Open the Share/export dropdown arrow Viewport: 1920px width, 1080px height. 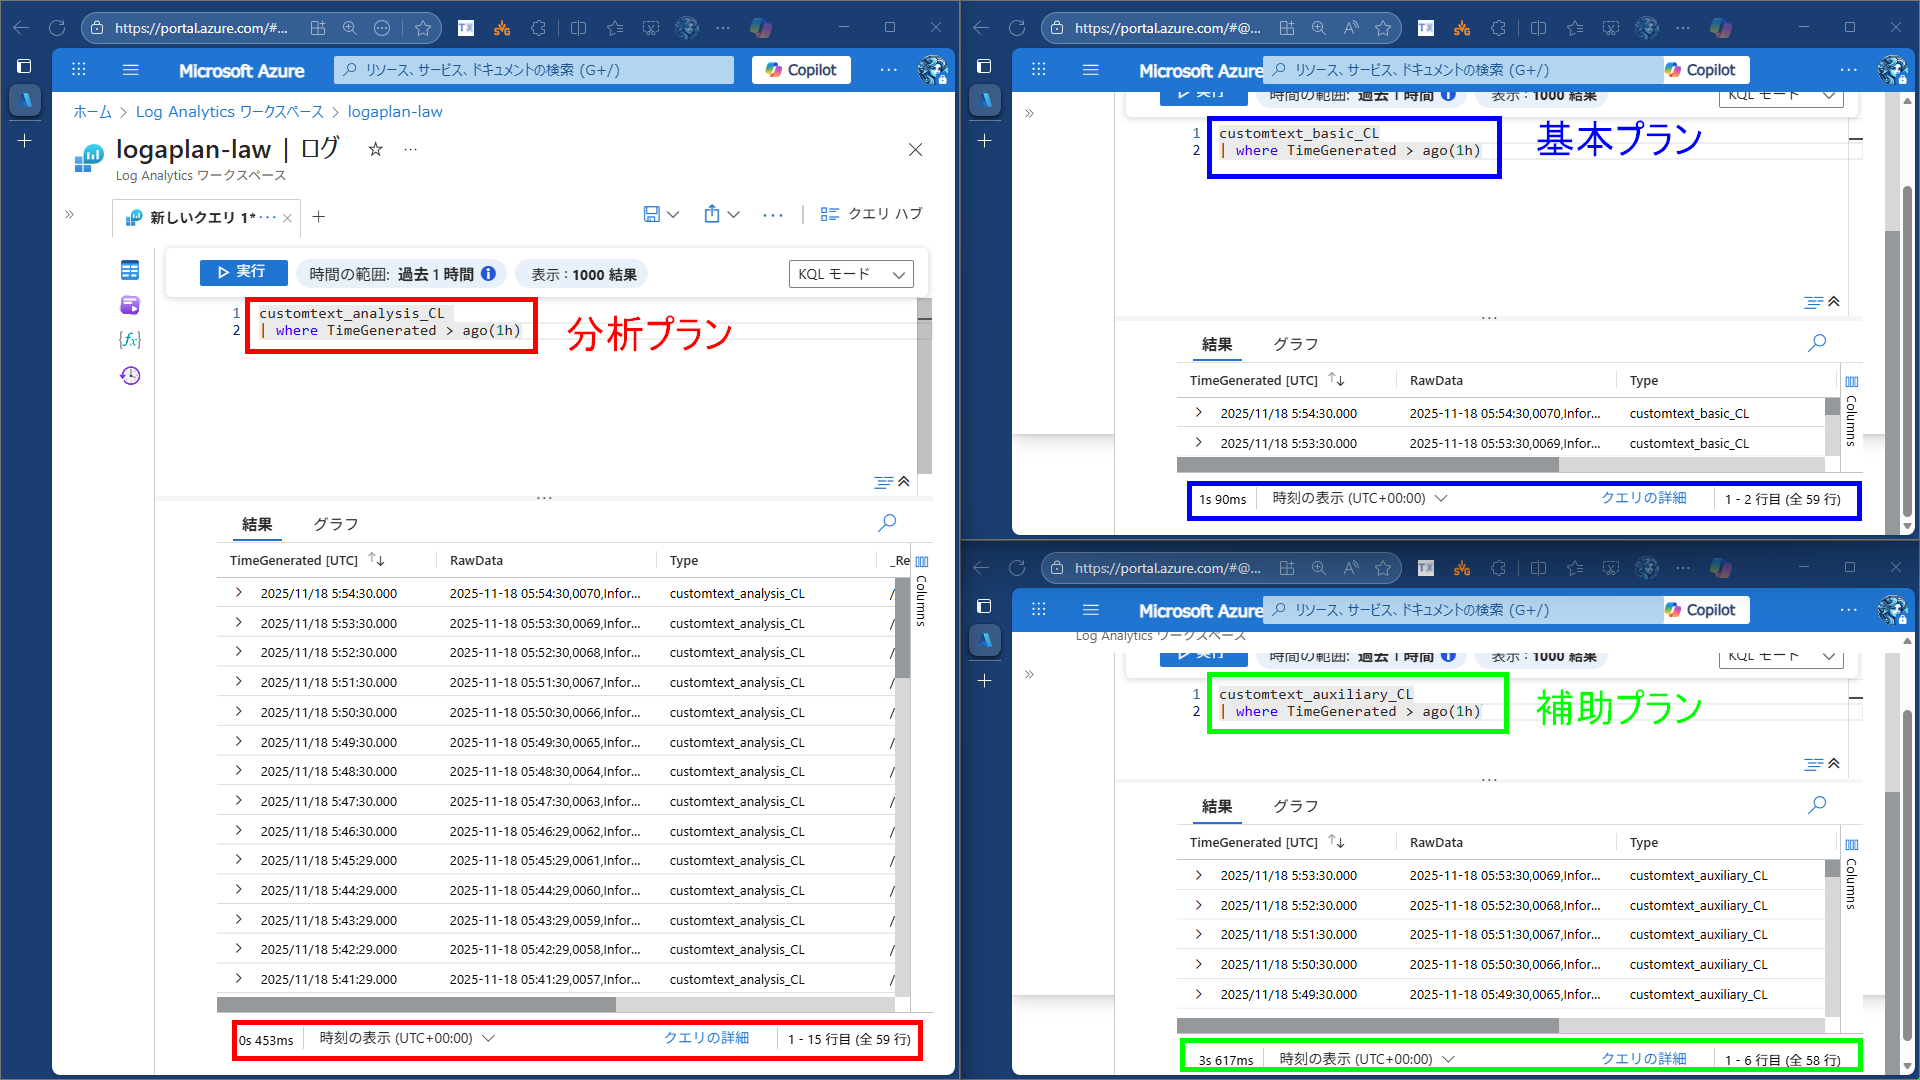[x=734, y=214]
